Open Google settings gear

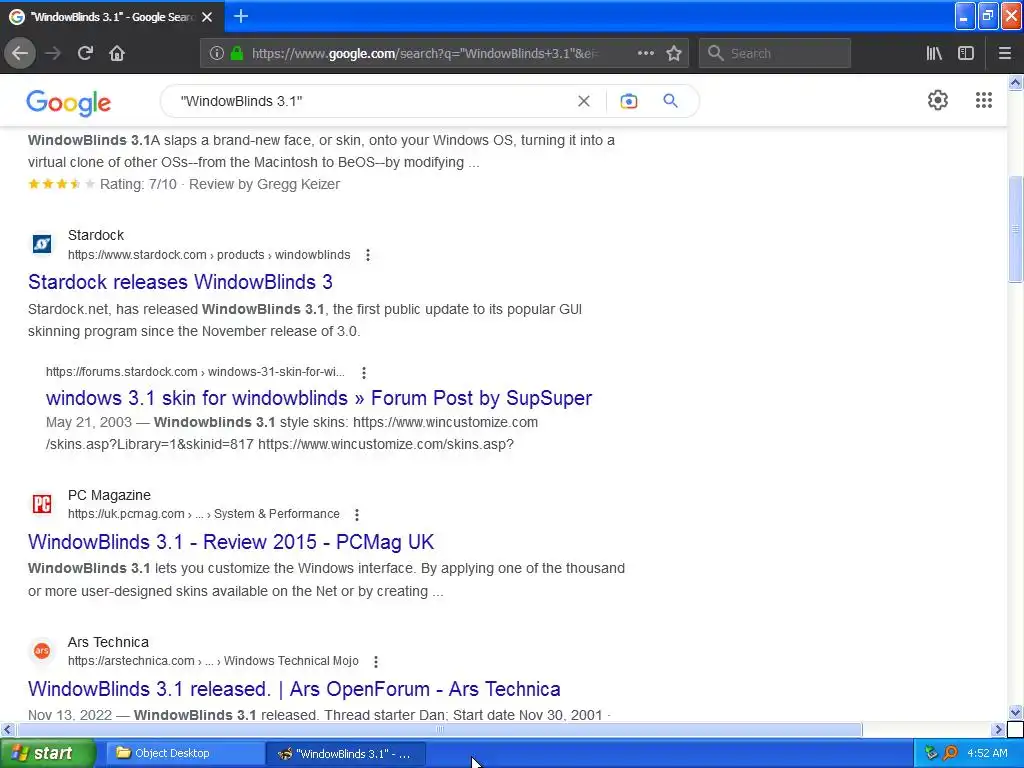point(938,100)
